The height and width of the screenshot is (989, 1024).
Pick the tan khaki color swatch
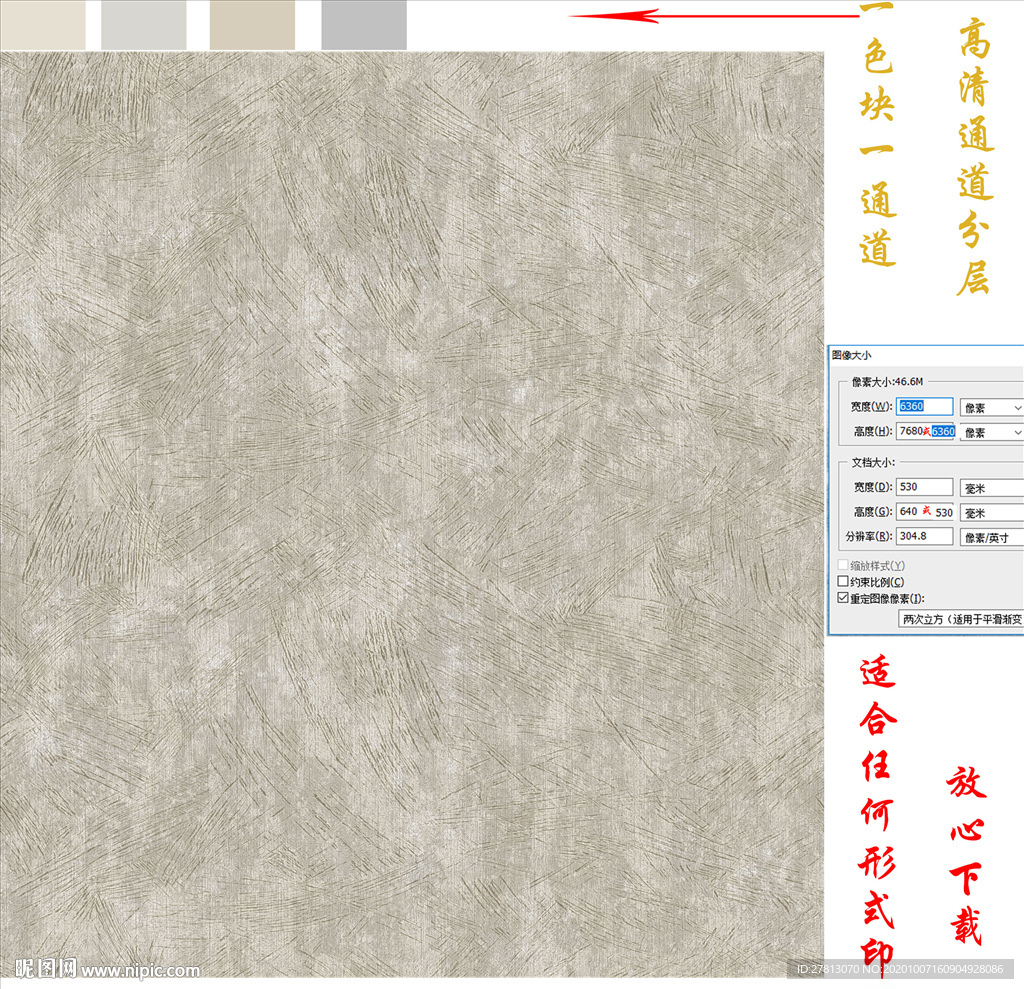(x=252, y=24)
